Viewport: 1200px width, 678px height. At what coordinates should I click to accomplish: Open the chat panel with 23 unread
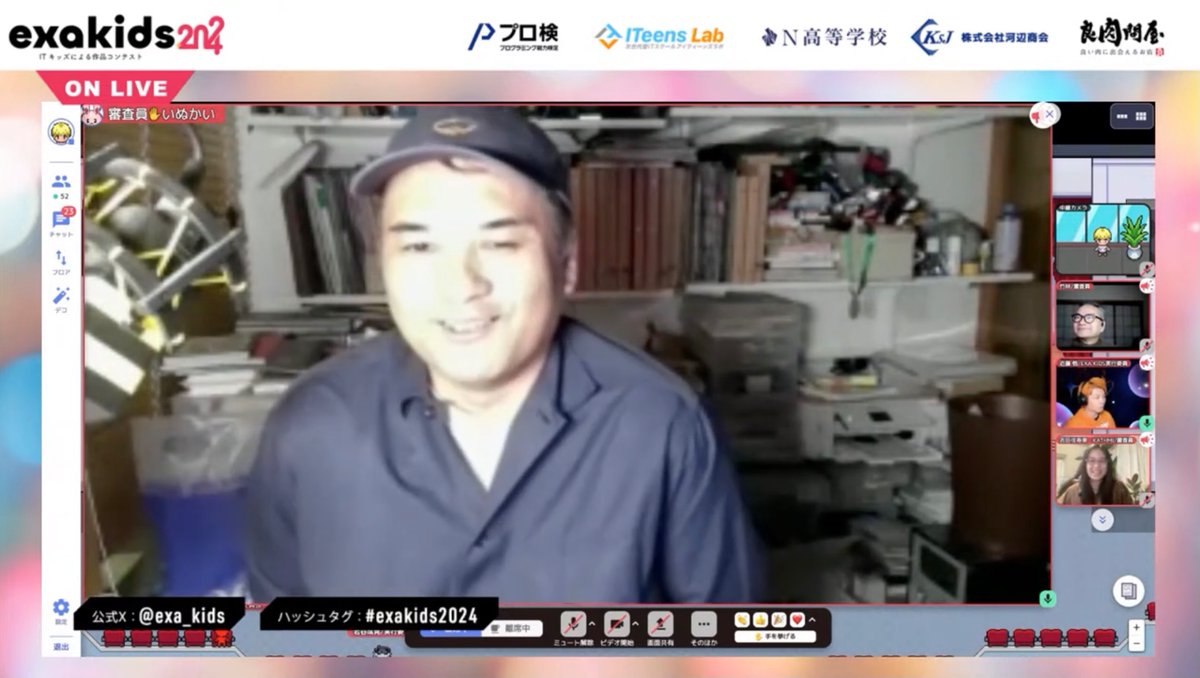click(x=61, y=223)
